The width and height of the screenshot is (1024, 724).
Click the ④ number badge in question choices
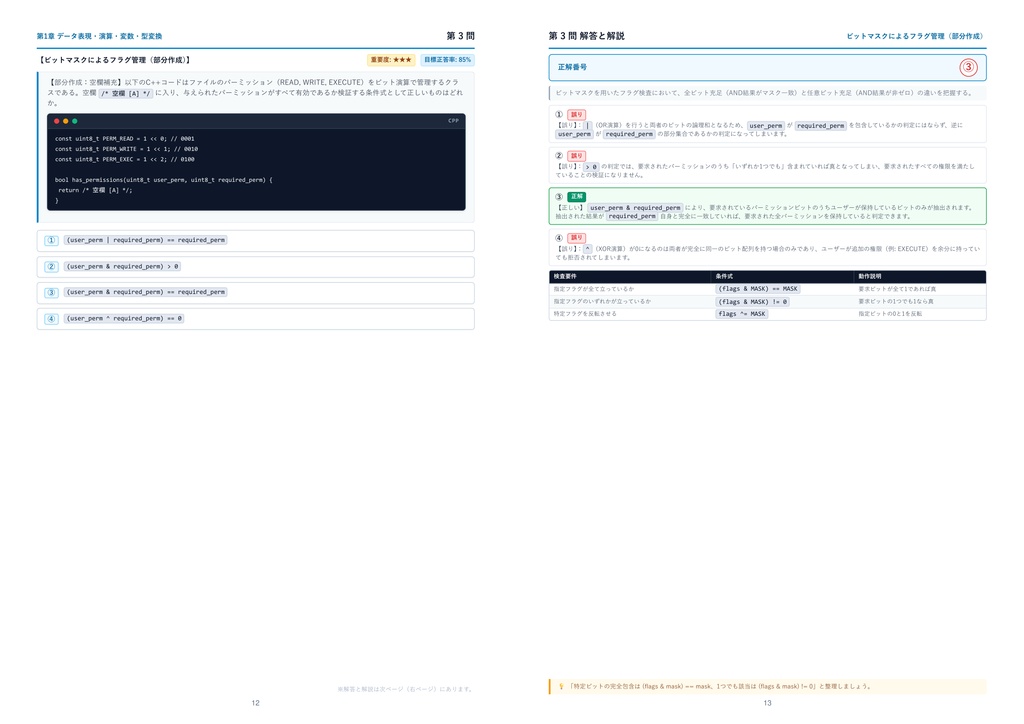point(52,319)
